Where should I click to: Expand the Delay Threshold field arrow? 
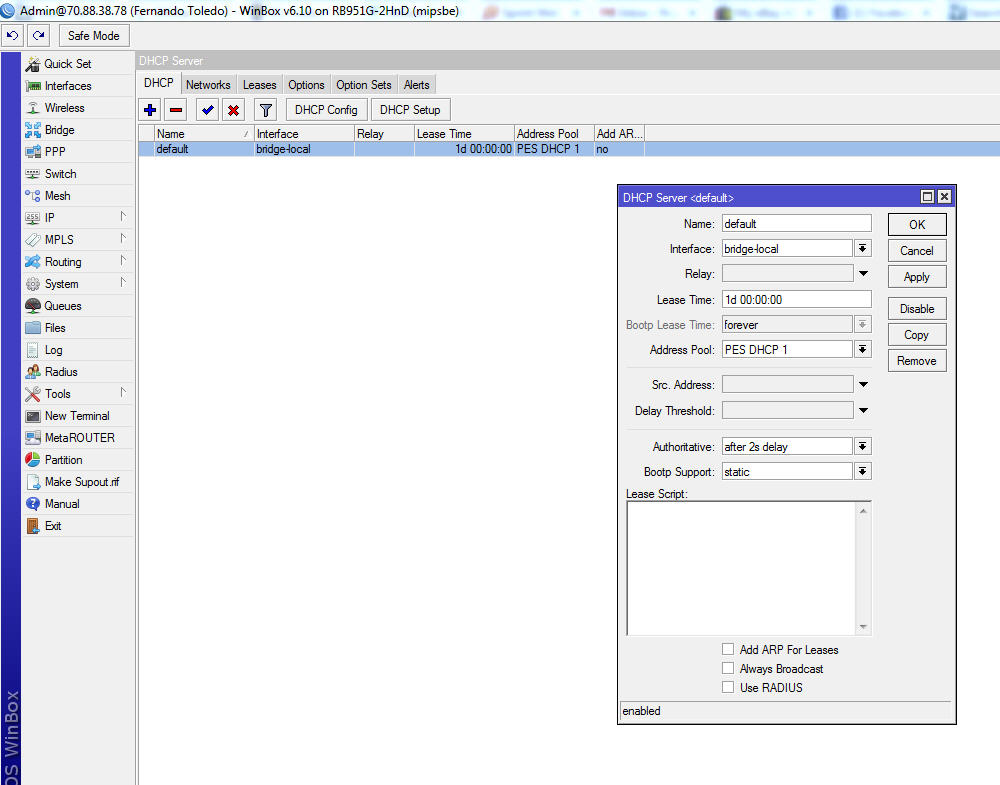tap(864, 411)
